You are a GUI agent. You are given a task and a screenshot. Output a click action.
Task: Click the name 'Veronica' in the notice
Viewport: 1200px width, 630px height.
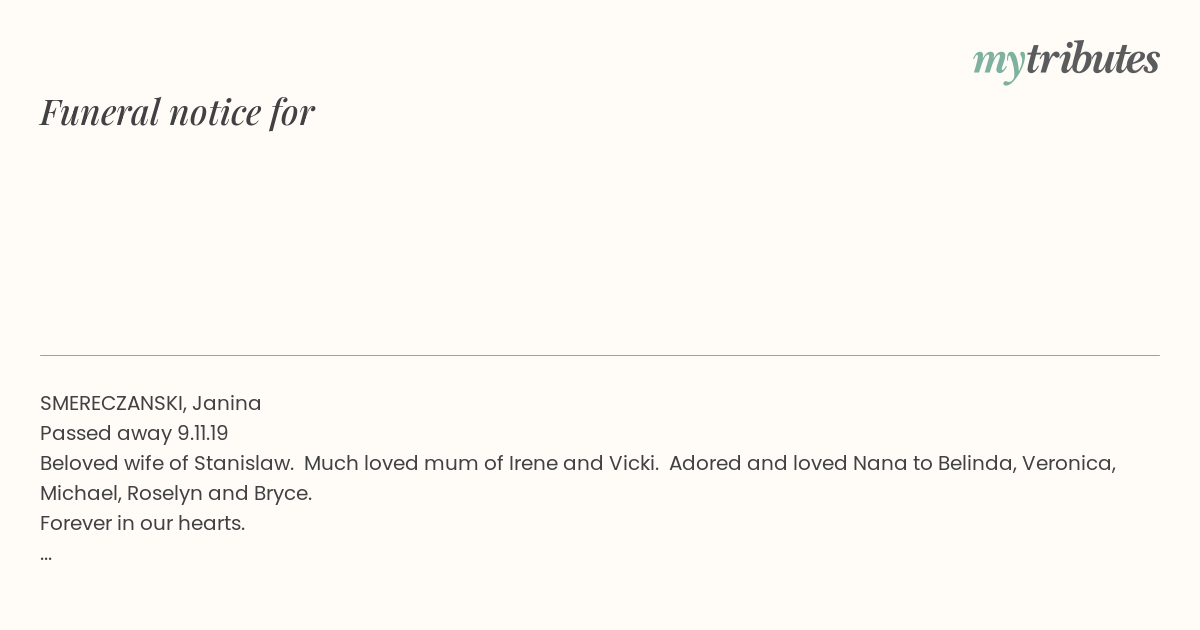tap(1069, 463)
